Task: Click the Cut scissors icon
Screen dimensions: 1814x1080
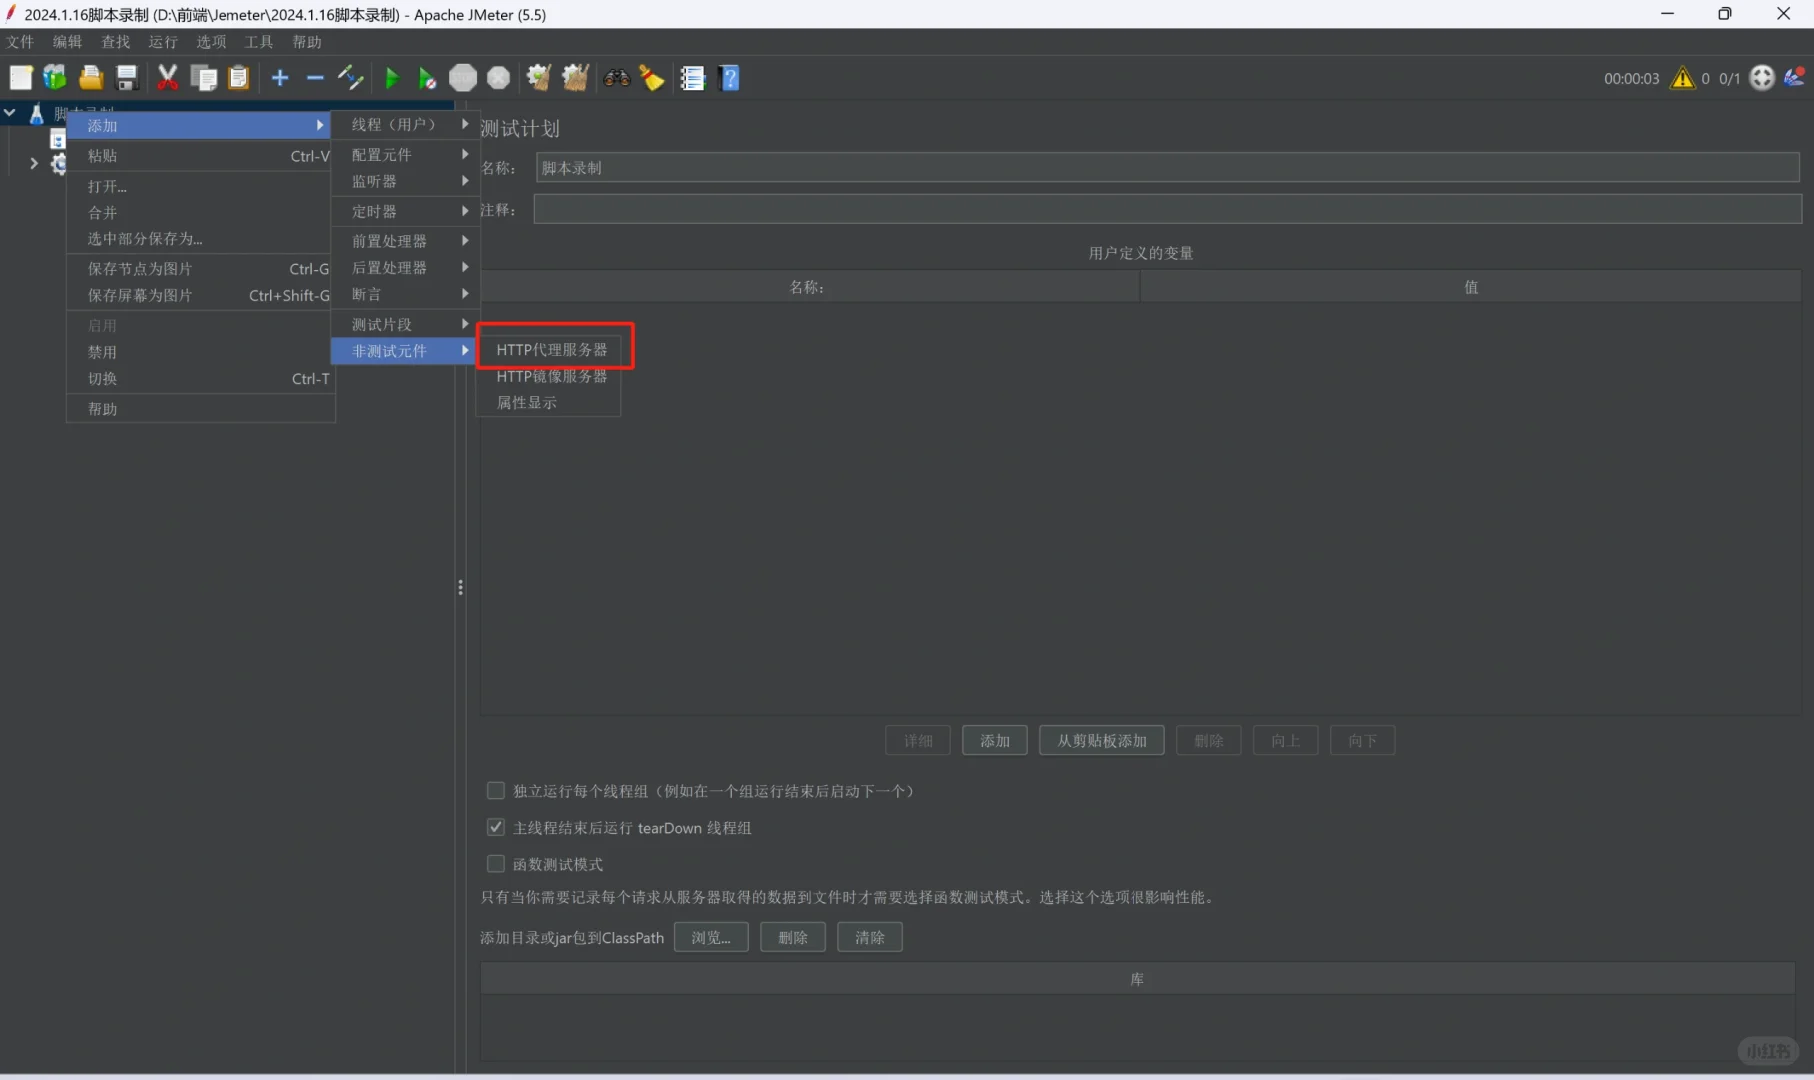Action: [x=168, y=78]
